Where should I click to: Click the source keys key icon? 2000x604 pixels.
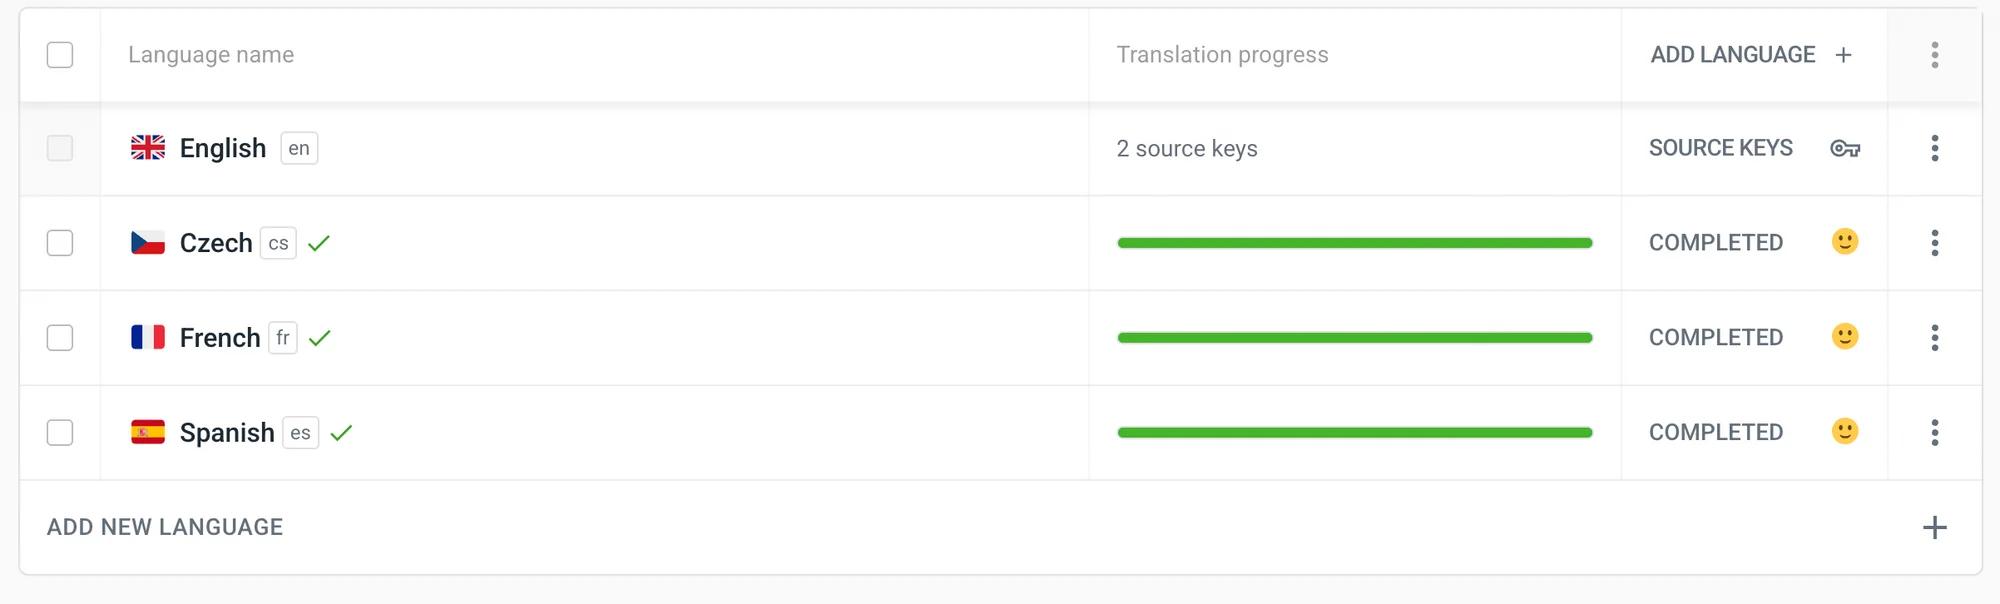(1845, 148)
